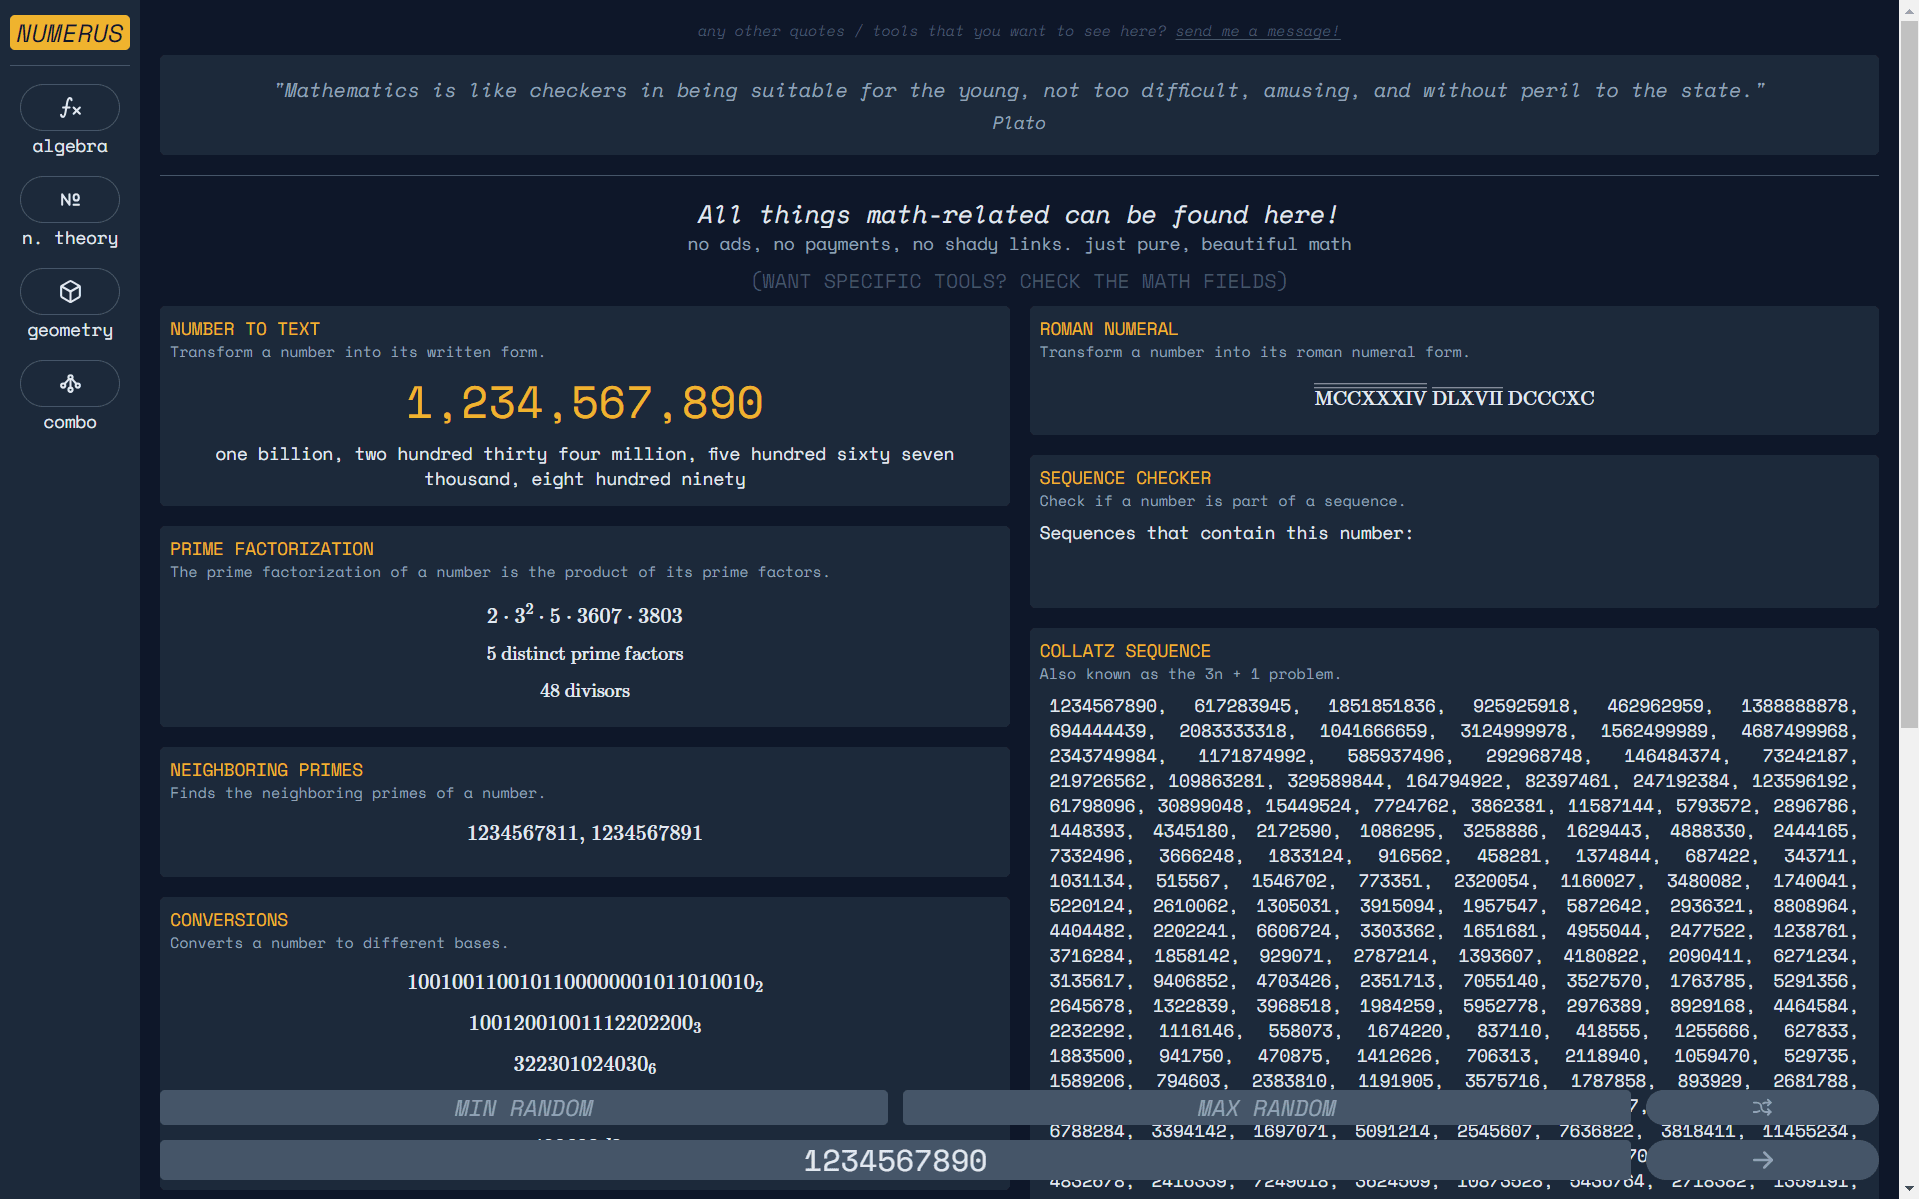The height and width of the screenshot is (1199, 1919).
Task: Click the base 6 value 322301024030
Action: (585, 1065)
